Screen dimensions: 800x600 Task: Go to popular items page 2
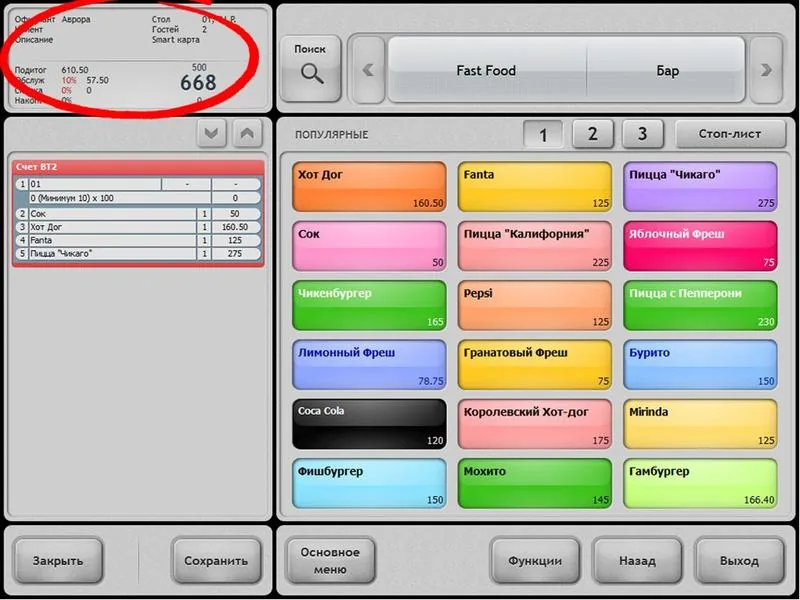593,134
